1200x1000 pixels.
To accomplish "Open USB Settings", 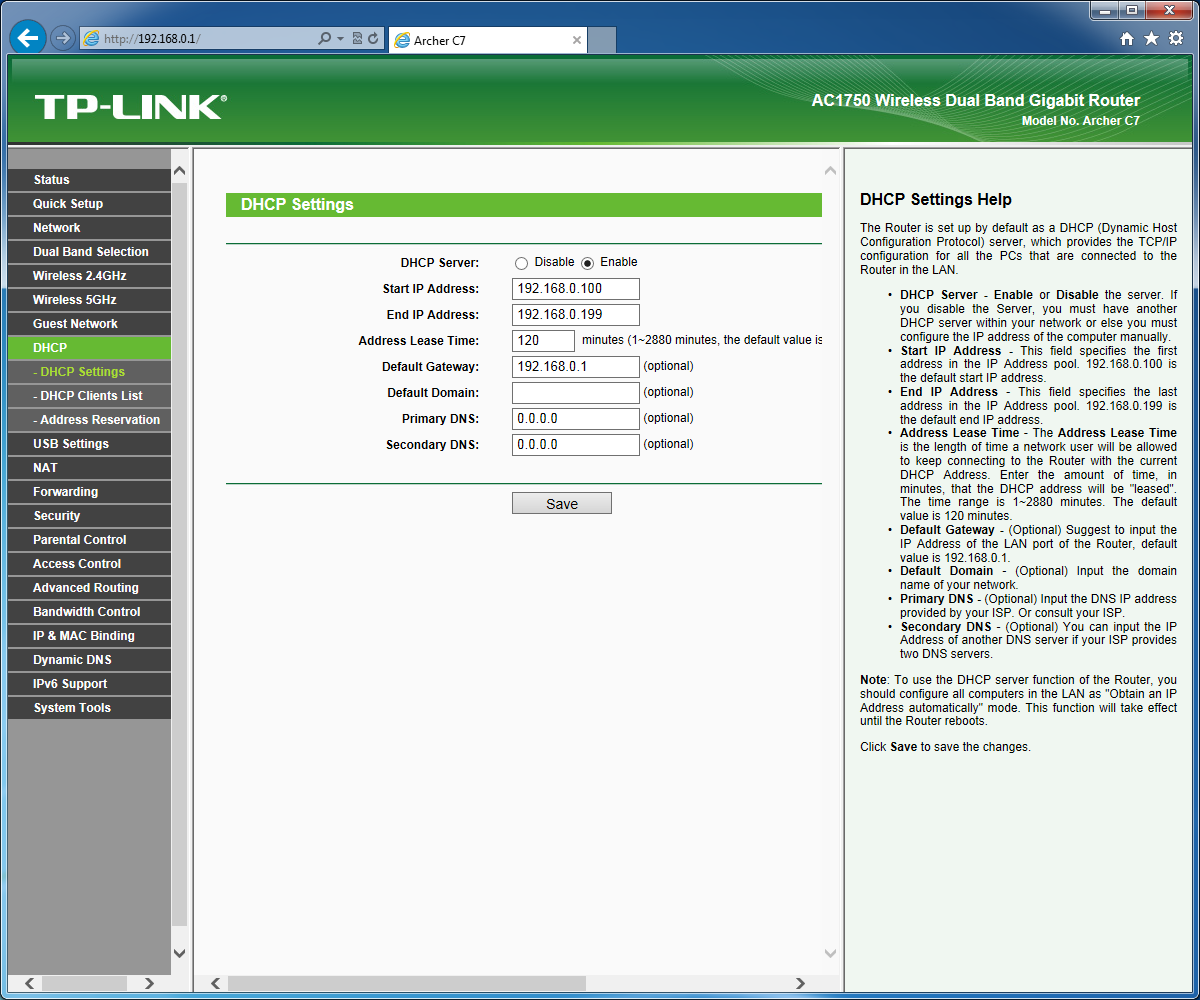I will point(89,444).
